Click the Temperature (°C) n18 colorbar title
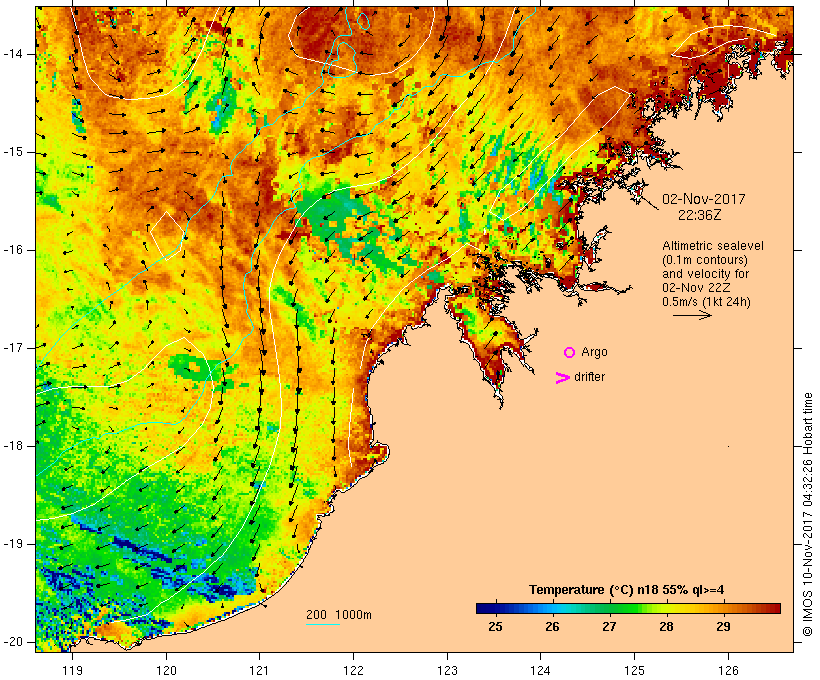Screen dimensions: 820x680 coord(627,590)
